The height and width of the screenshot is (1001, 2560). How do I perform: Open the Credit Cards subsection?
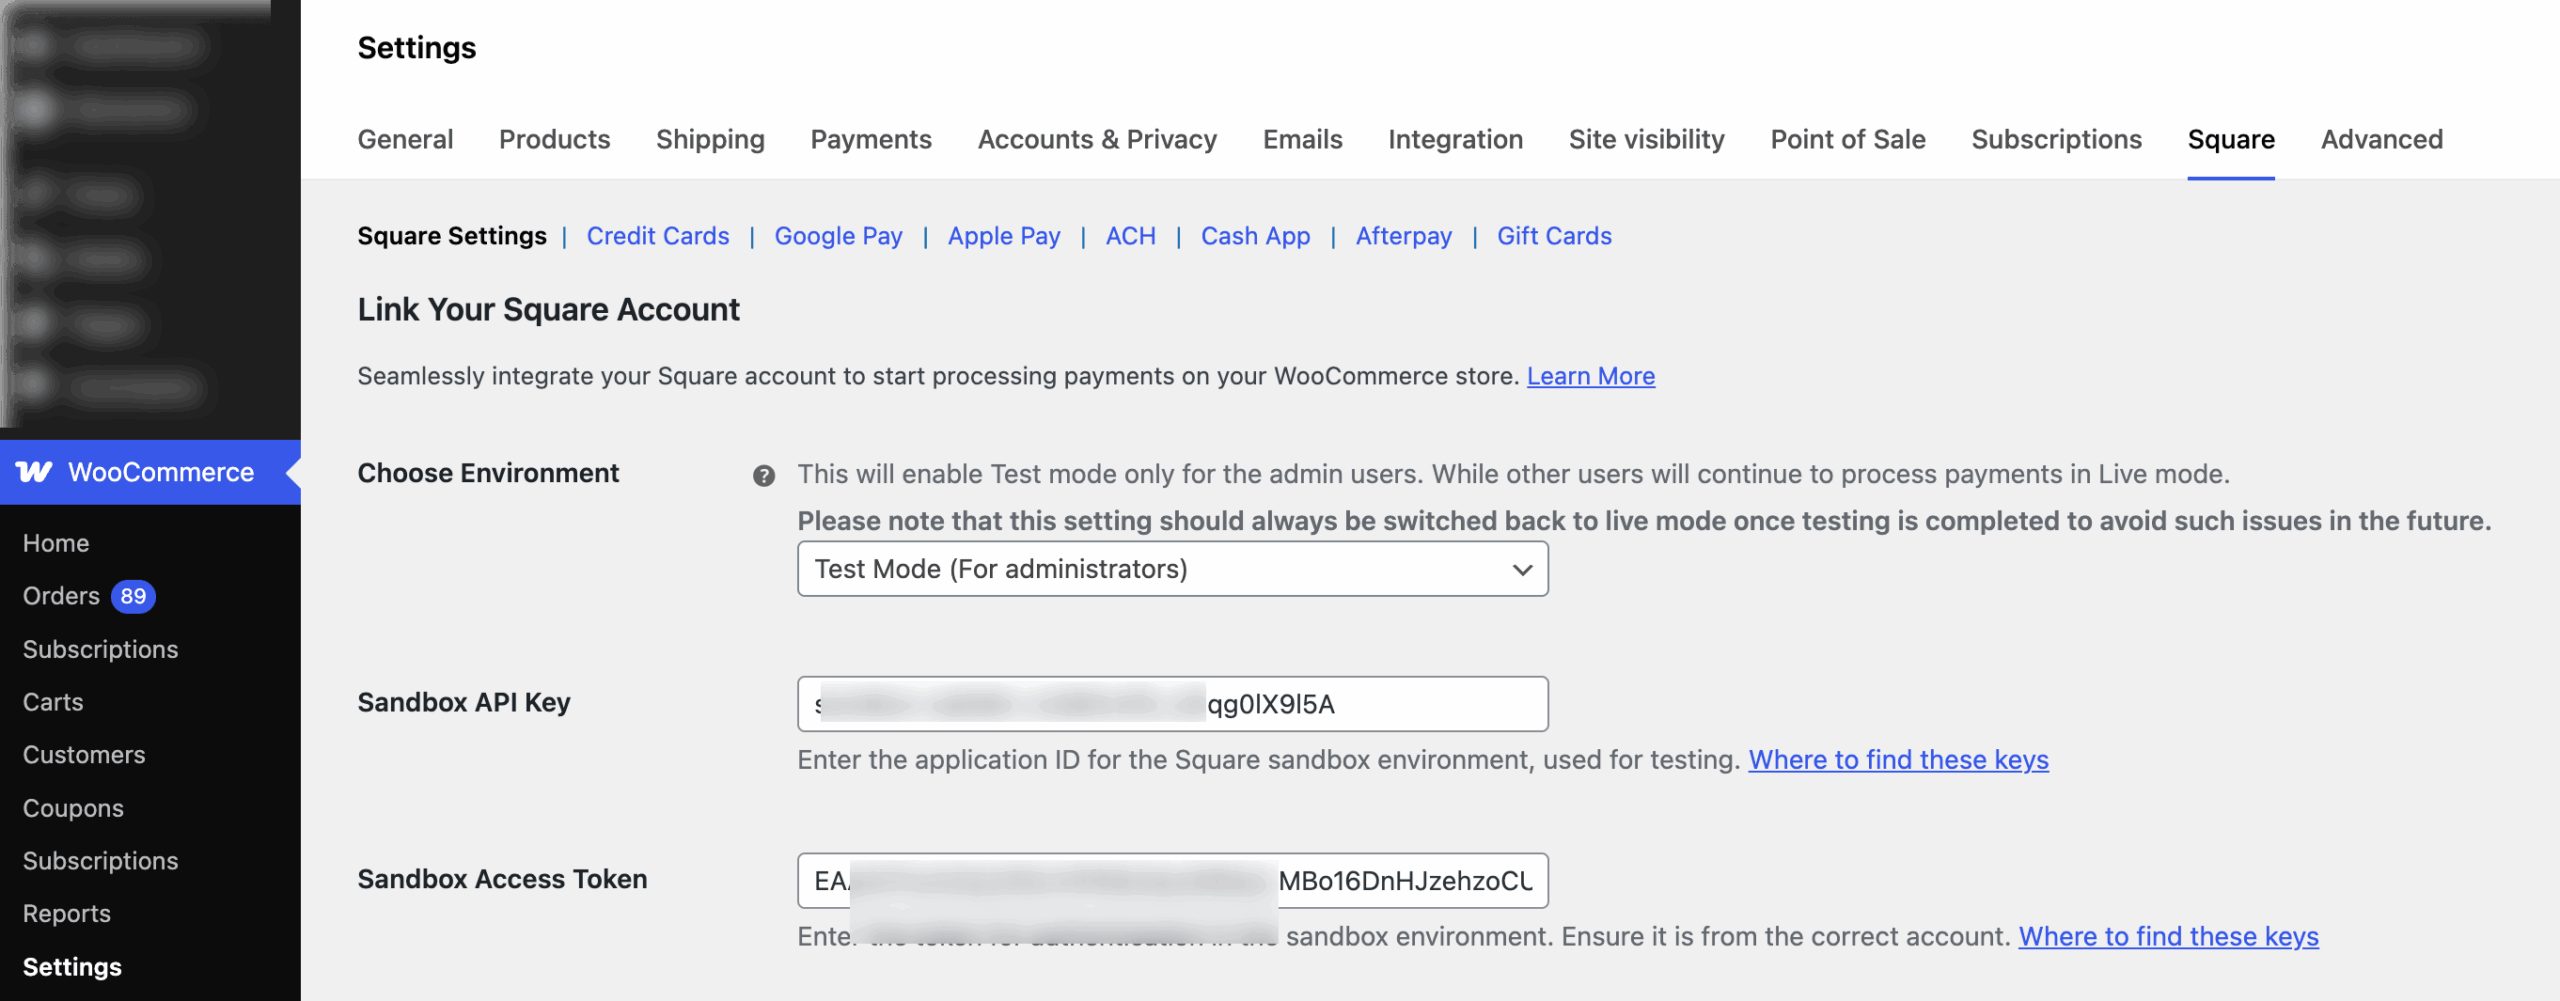[x=657, y=236]
